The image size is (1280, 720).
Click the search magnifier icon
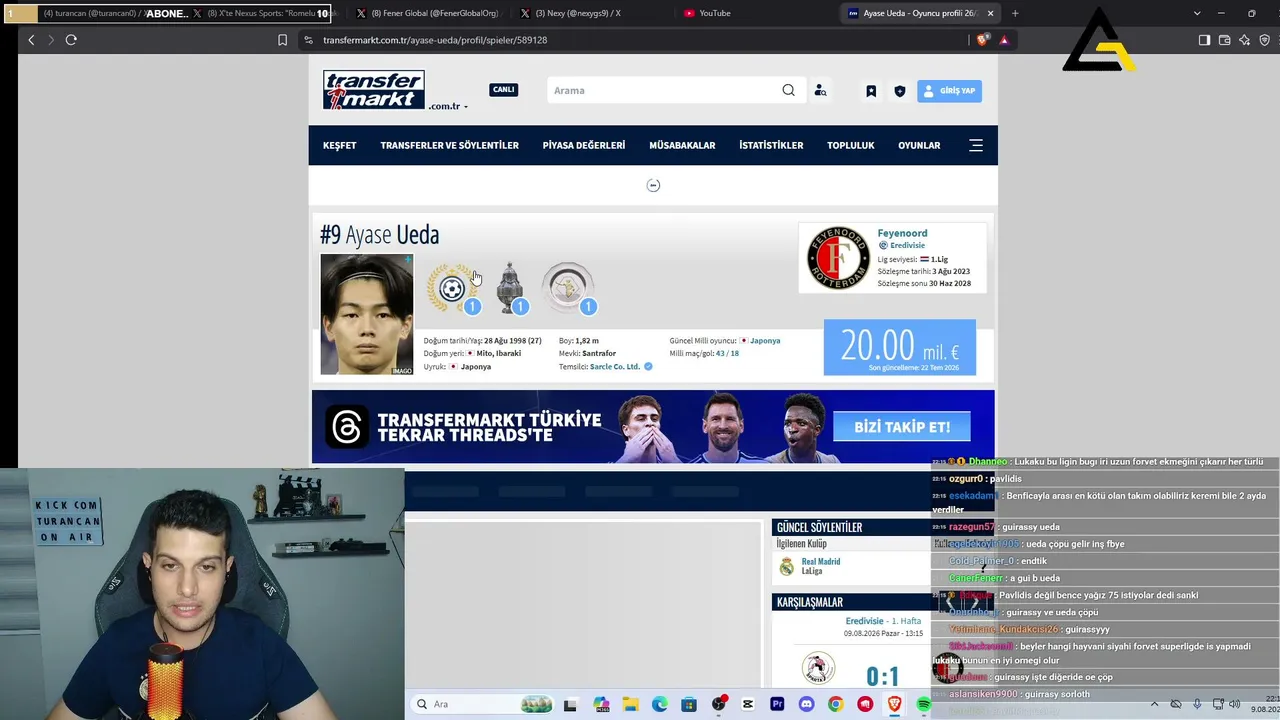[788, 90]
